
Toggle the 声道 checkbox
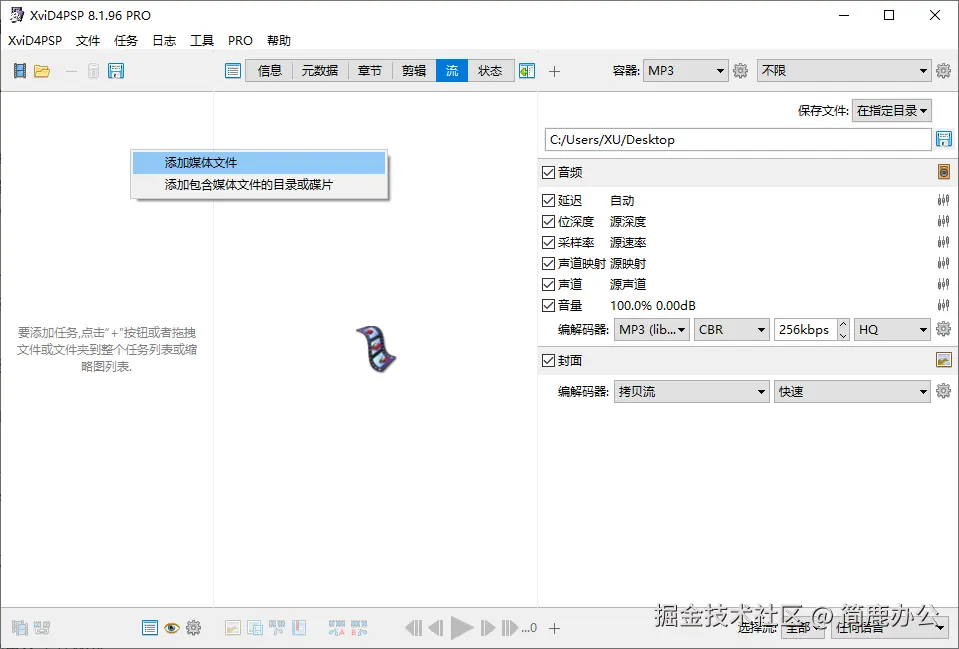pyautogui.click(x=549, y=284)
